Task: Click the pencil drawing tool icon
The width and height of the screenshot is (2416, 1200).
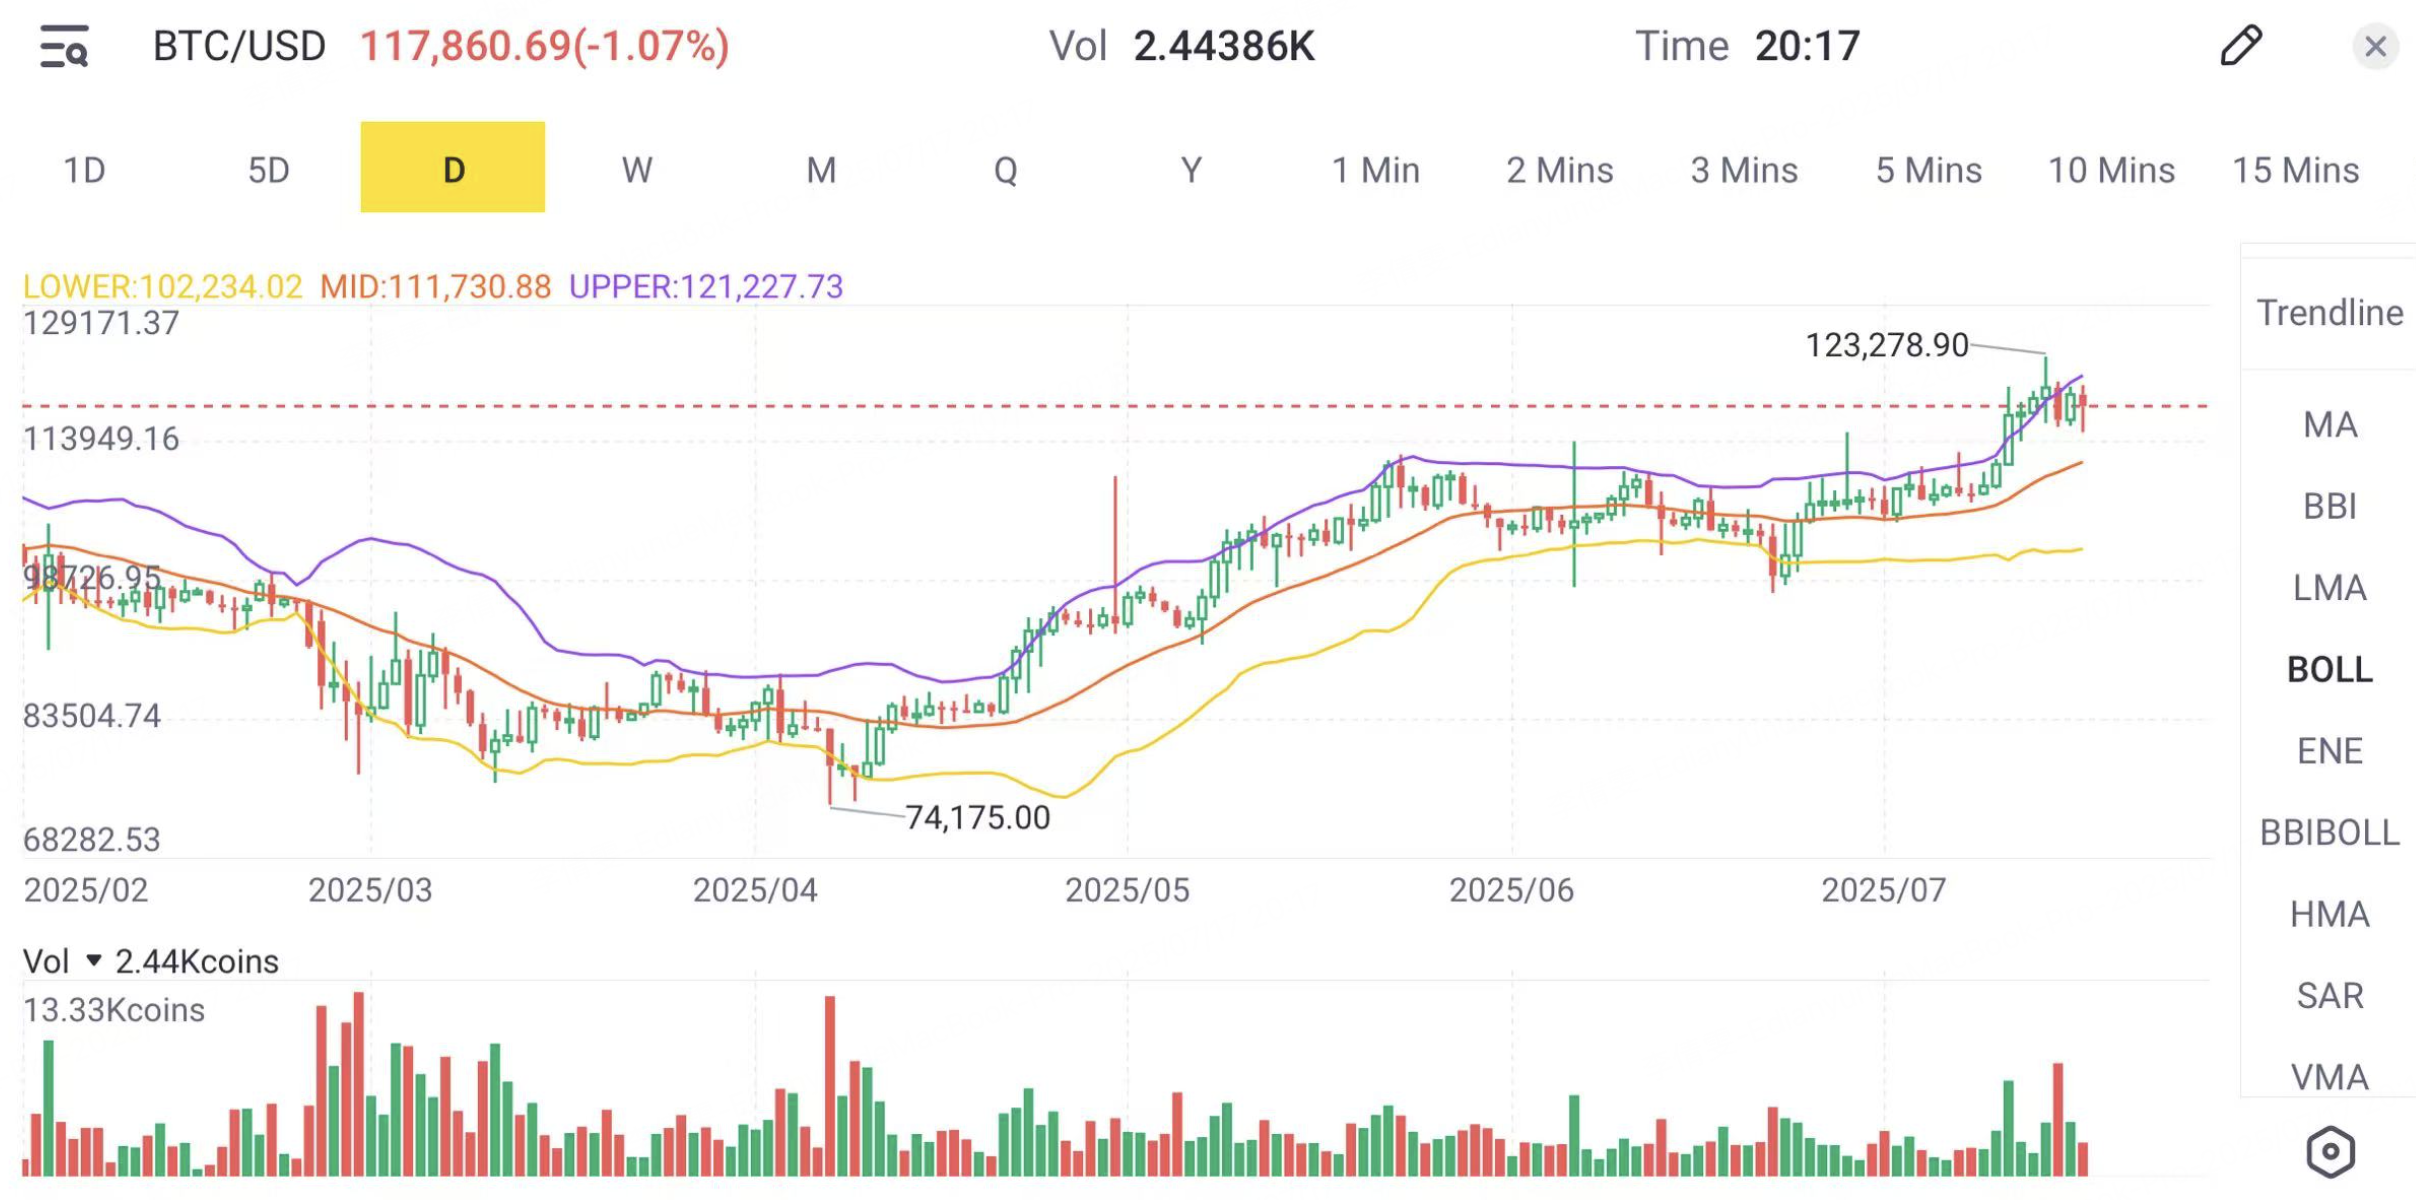Action: [2240, 46]
